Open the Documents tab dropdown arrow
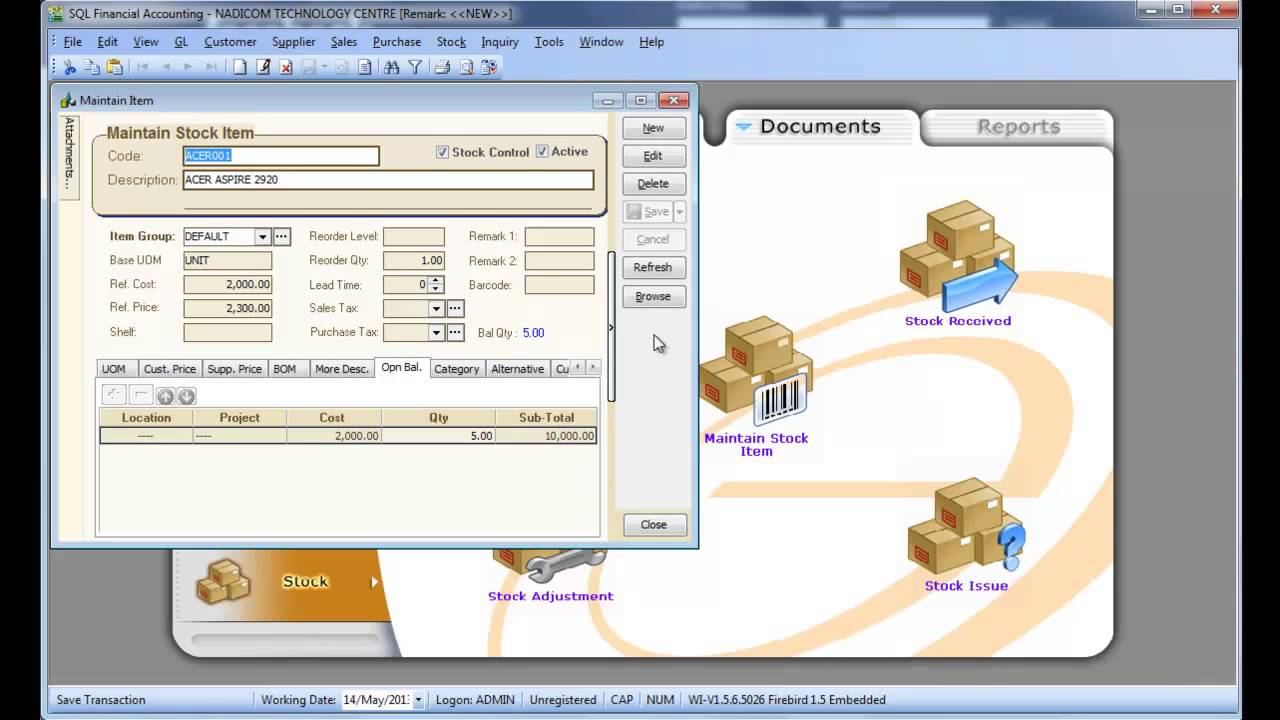This screenshot has width=1280, height=720. pyautogui.click(x=743, y=127)
